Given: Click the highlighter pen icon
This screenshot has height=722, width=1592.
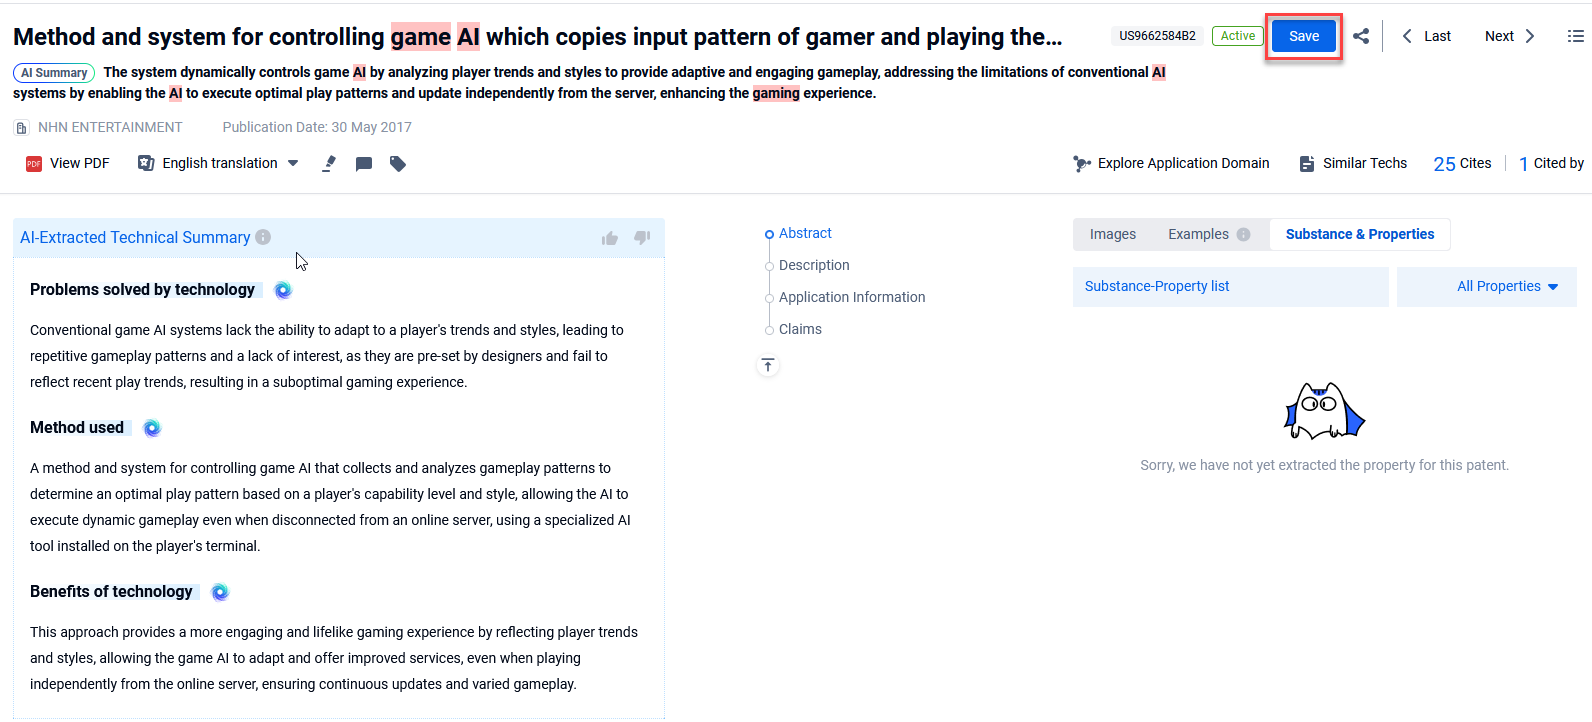Looking at the screenshot, I should point(329,164).
